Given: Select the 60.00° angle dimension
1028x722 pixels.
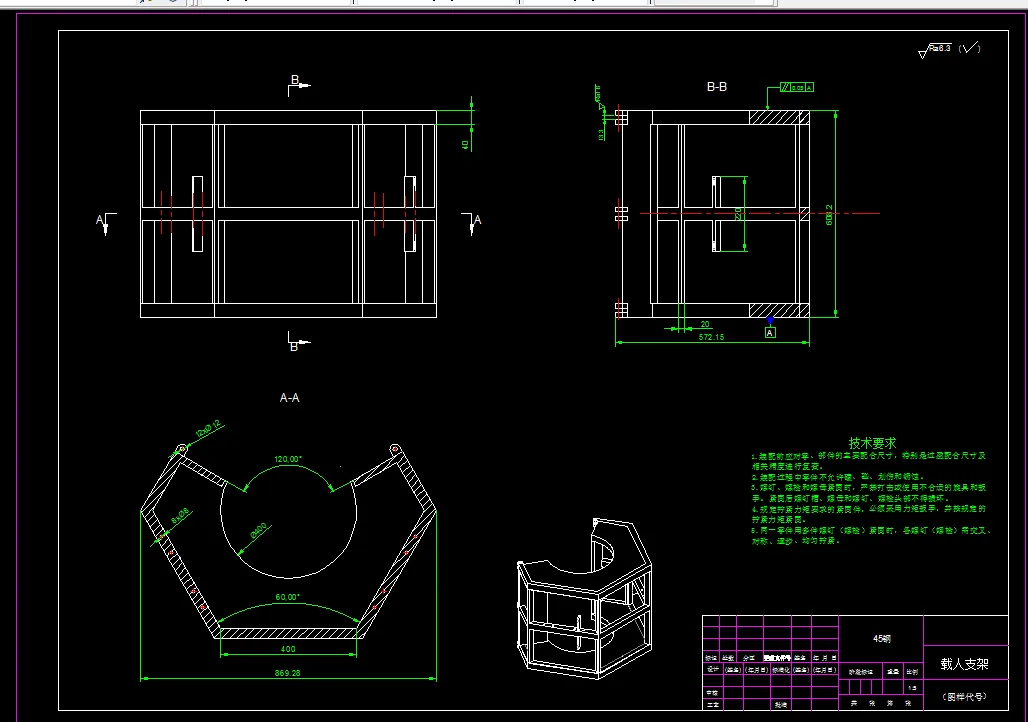Looking at the screenshot, I should pos(287,597).
